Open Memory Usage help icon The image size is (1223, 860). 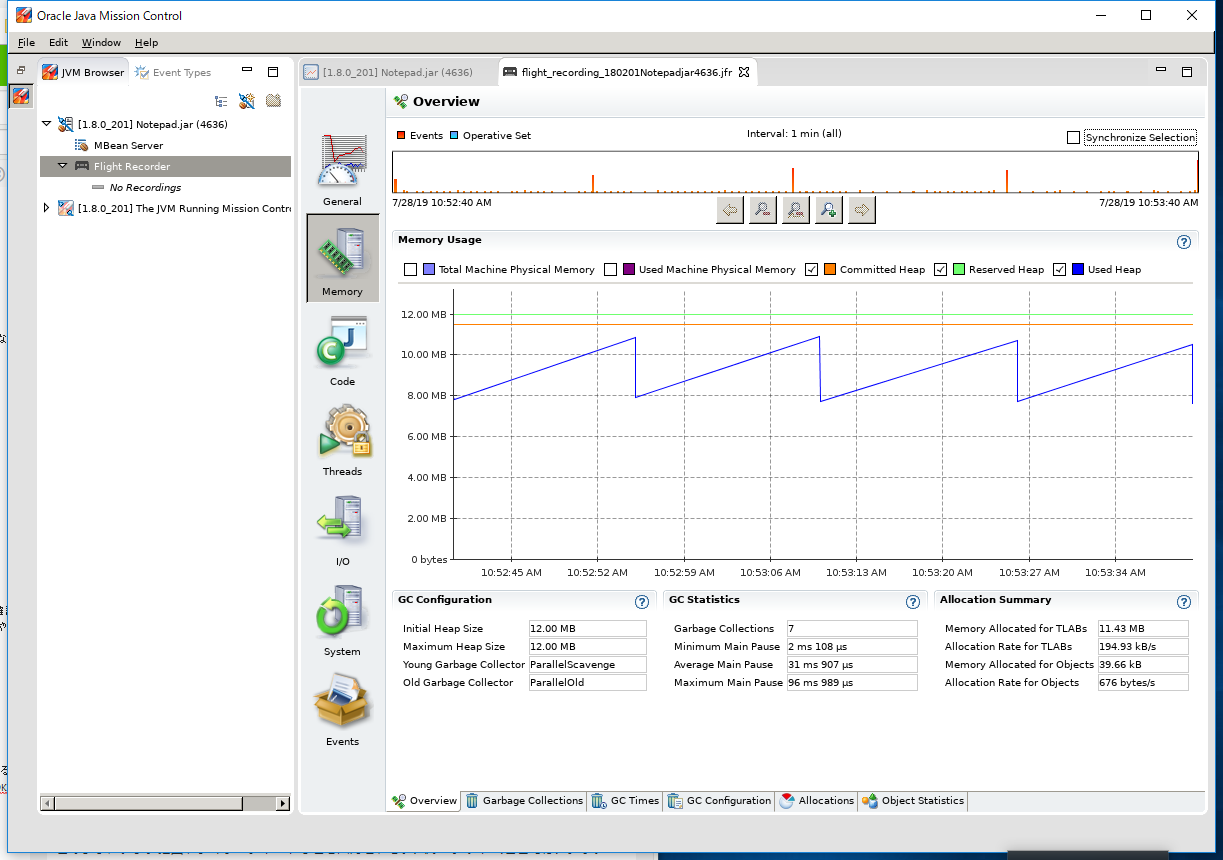(x=1184, y=242)
